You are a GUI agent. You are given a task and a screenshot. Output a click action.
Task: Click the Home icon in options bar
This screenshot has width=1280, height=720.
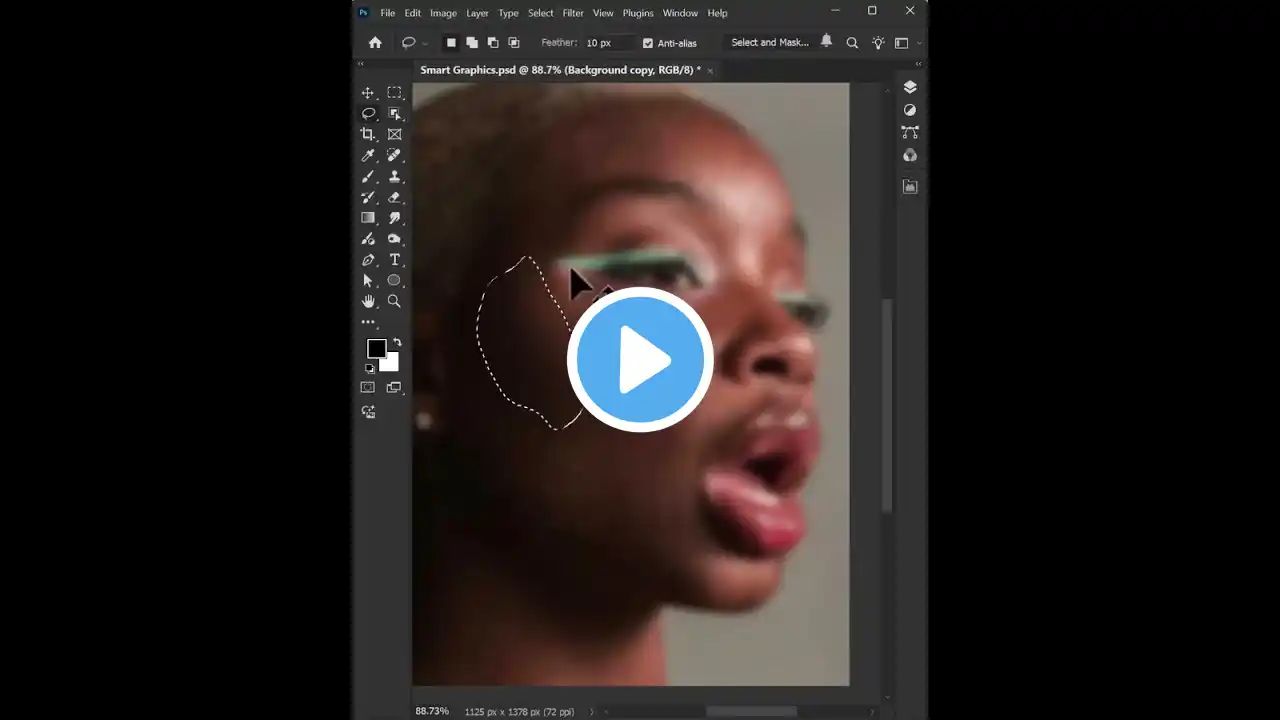click(x=375, y=43)
